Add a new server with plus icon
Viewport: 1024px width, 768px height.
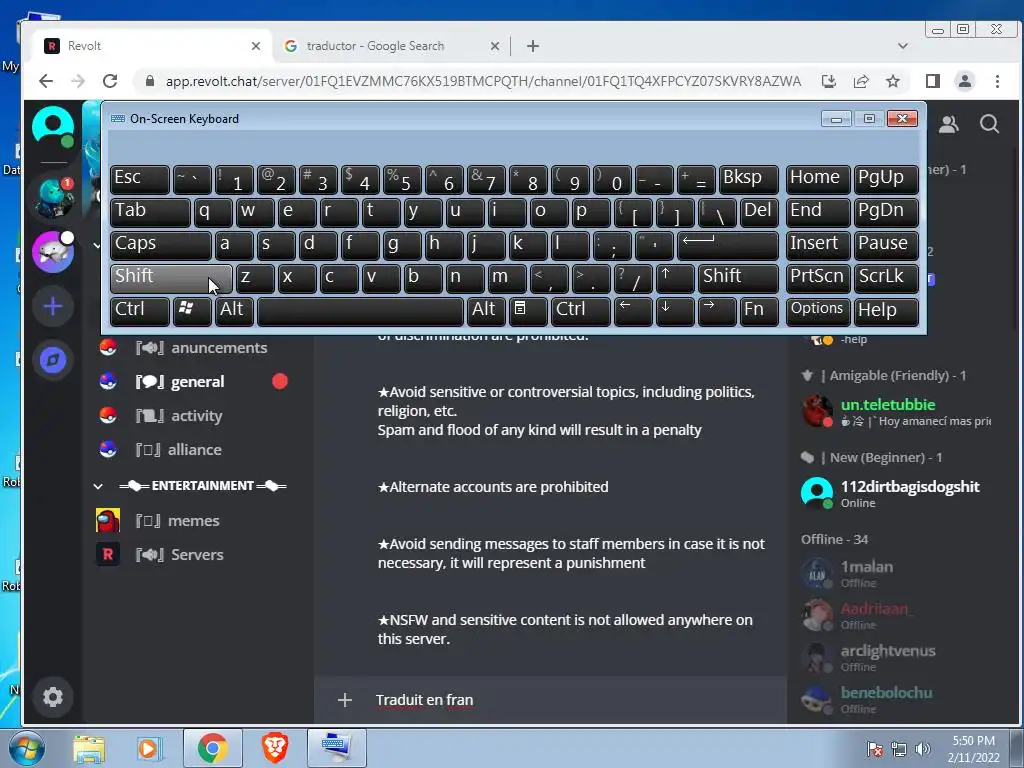pos(53,306)
